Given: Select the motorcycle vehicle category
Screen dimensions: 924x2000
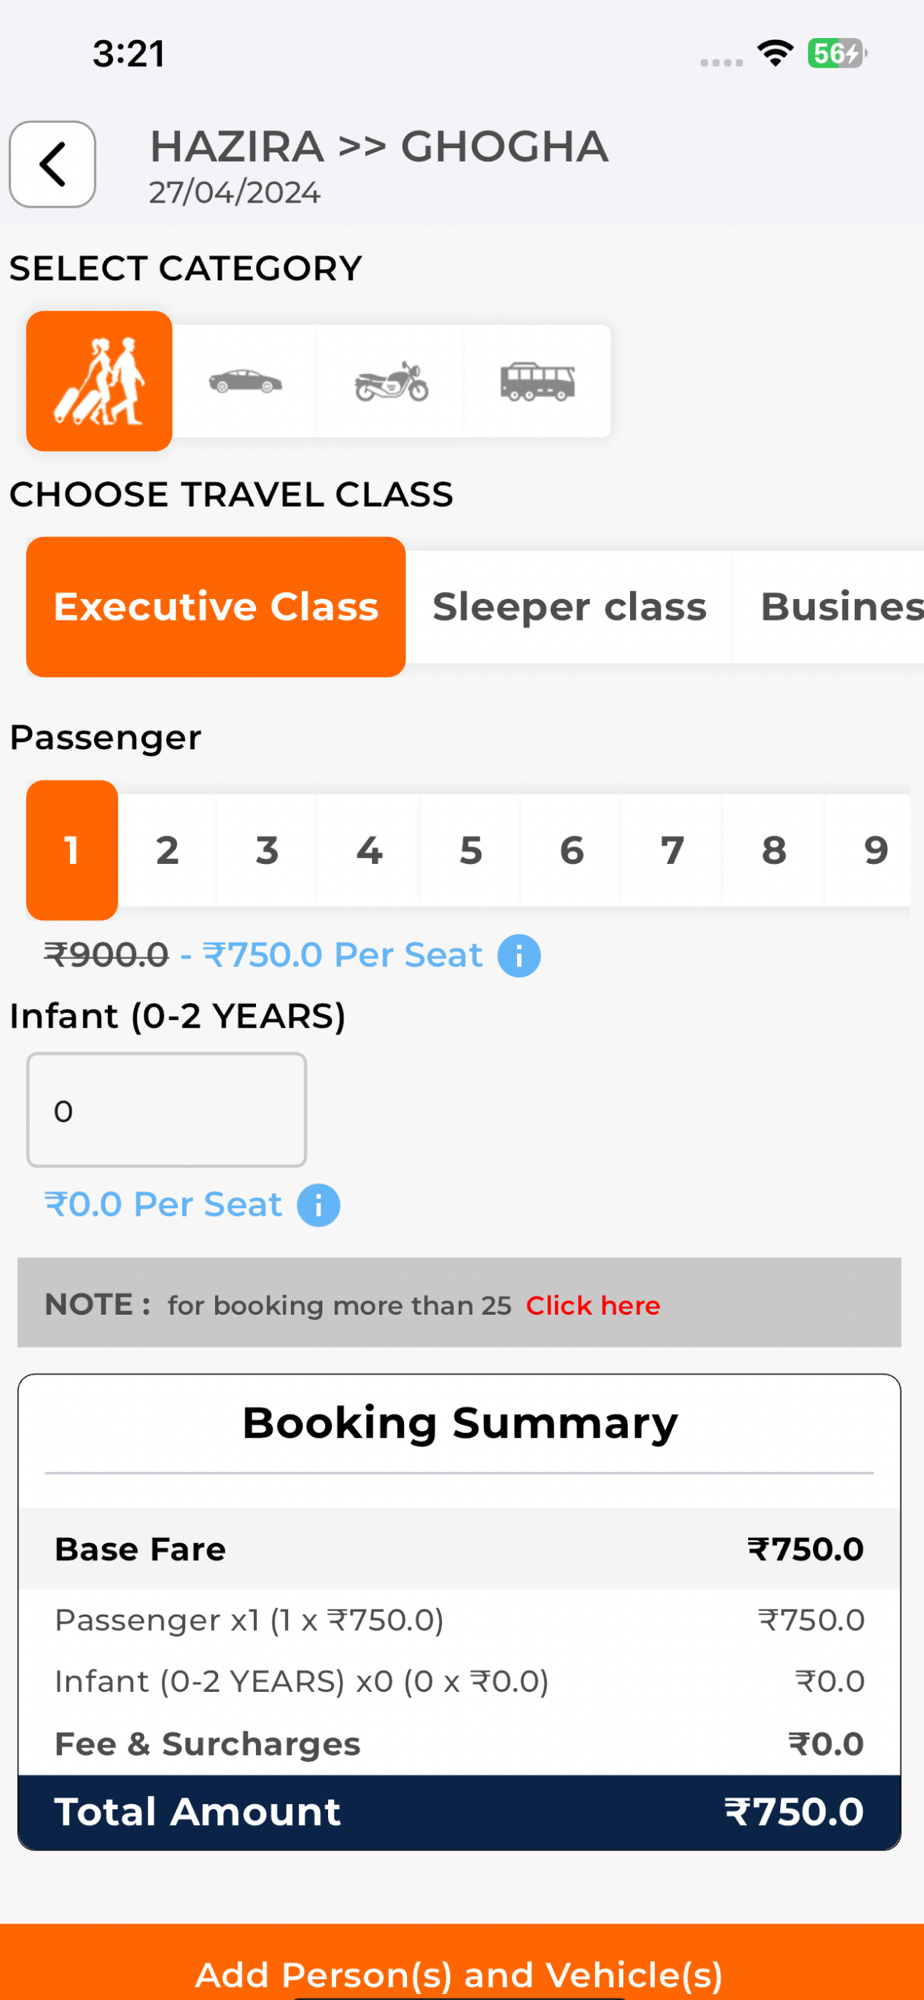Looking at the screenshot, I should (391, 381).
